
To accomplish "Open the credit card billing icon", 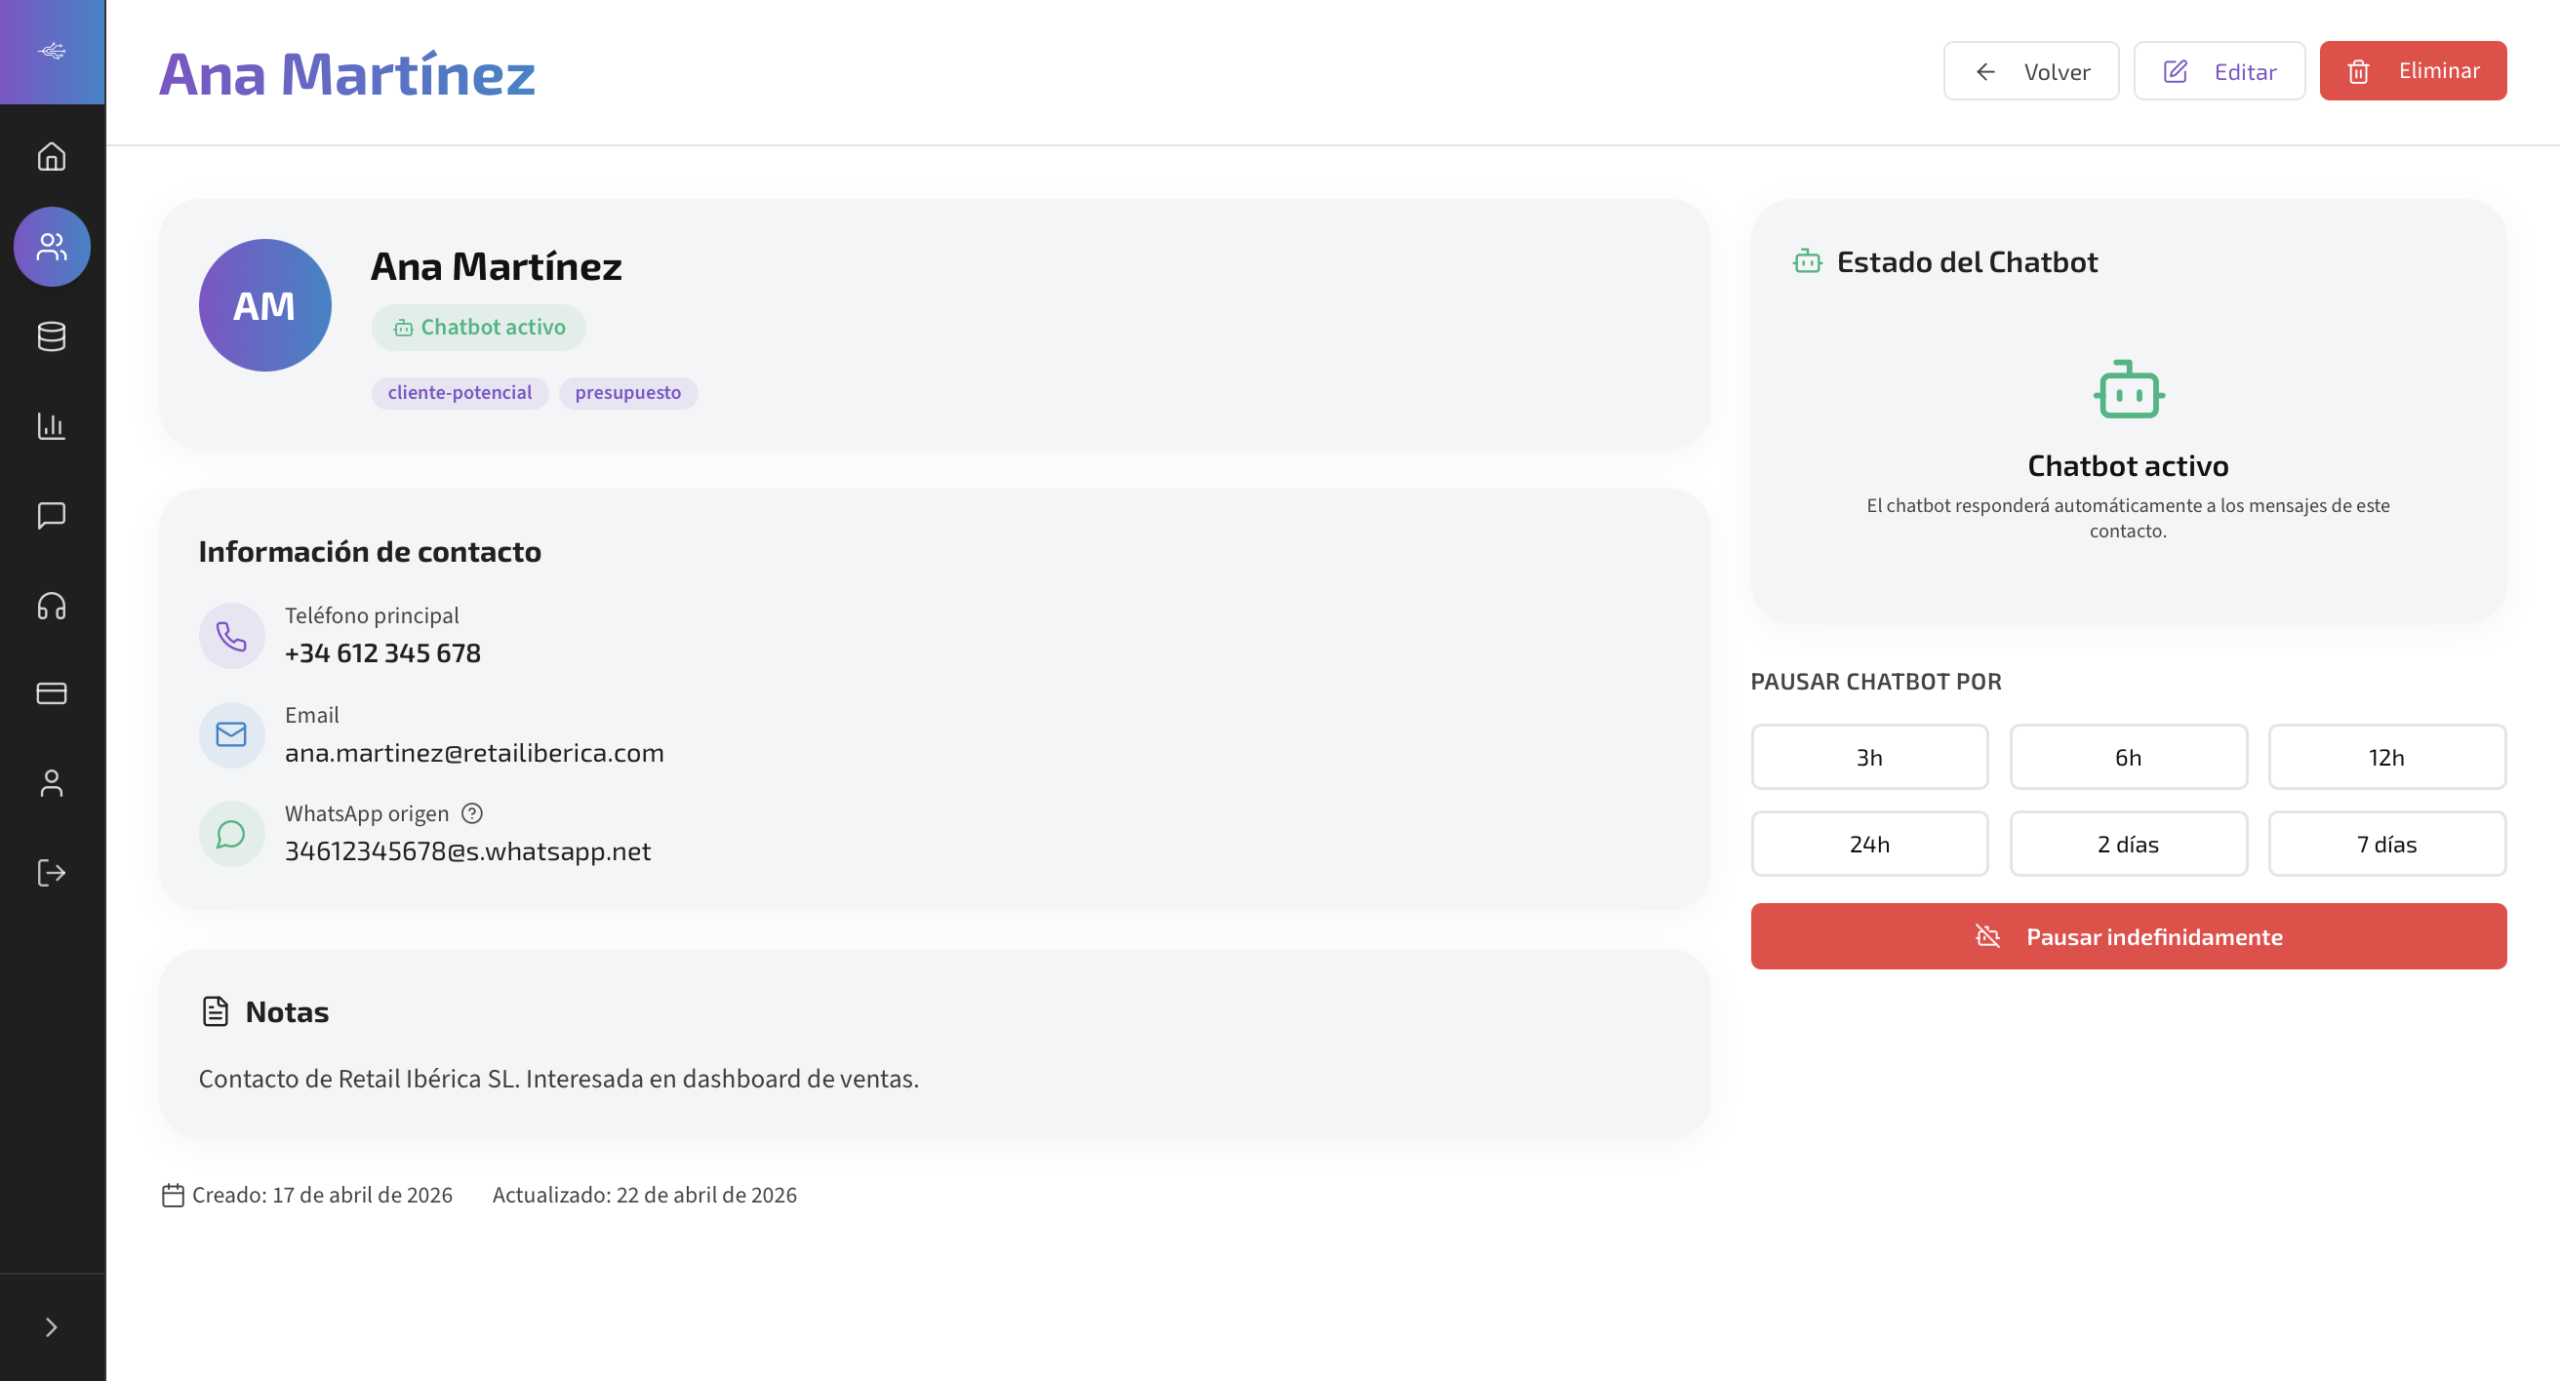I will 52,693.
